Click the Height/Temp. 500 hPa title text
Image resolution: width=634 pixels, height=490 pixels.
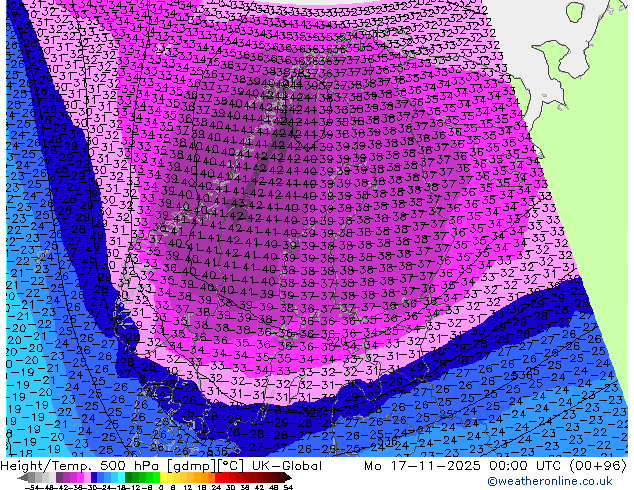tap(82, 466)
